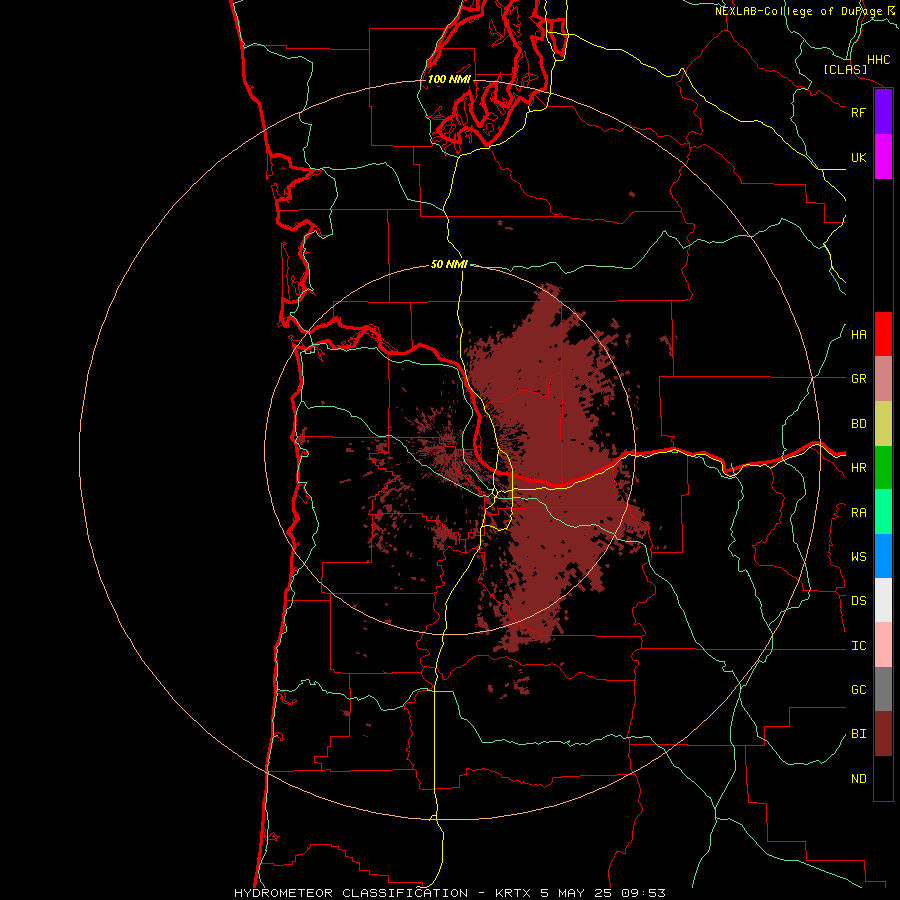900x900 pixels.
Task: Select the GC gray legend swatch
Action: coord(883,689)
